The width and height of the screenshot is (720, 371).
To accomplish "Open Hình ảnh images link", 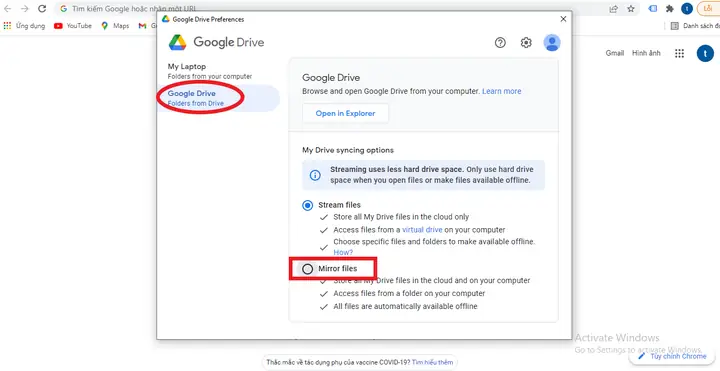I will coord(646,53).
